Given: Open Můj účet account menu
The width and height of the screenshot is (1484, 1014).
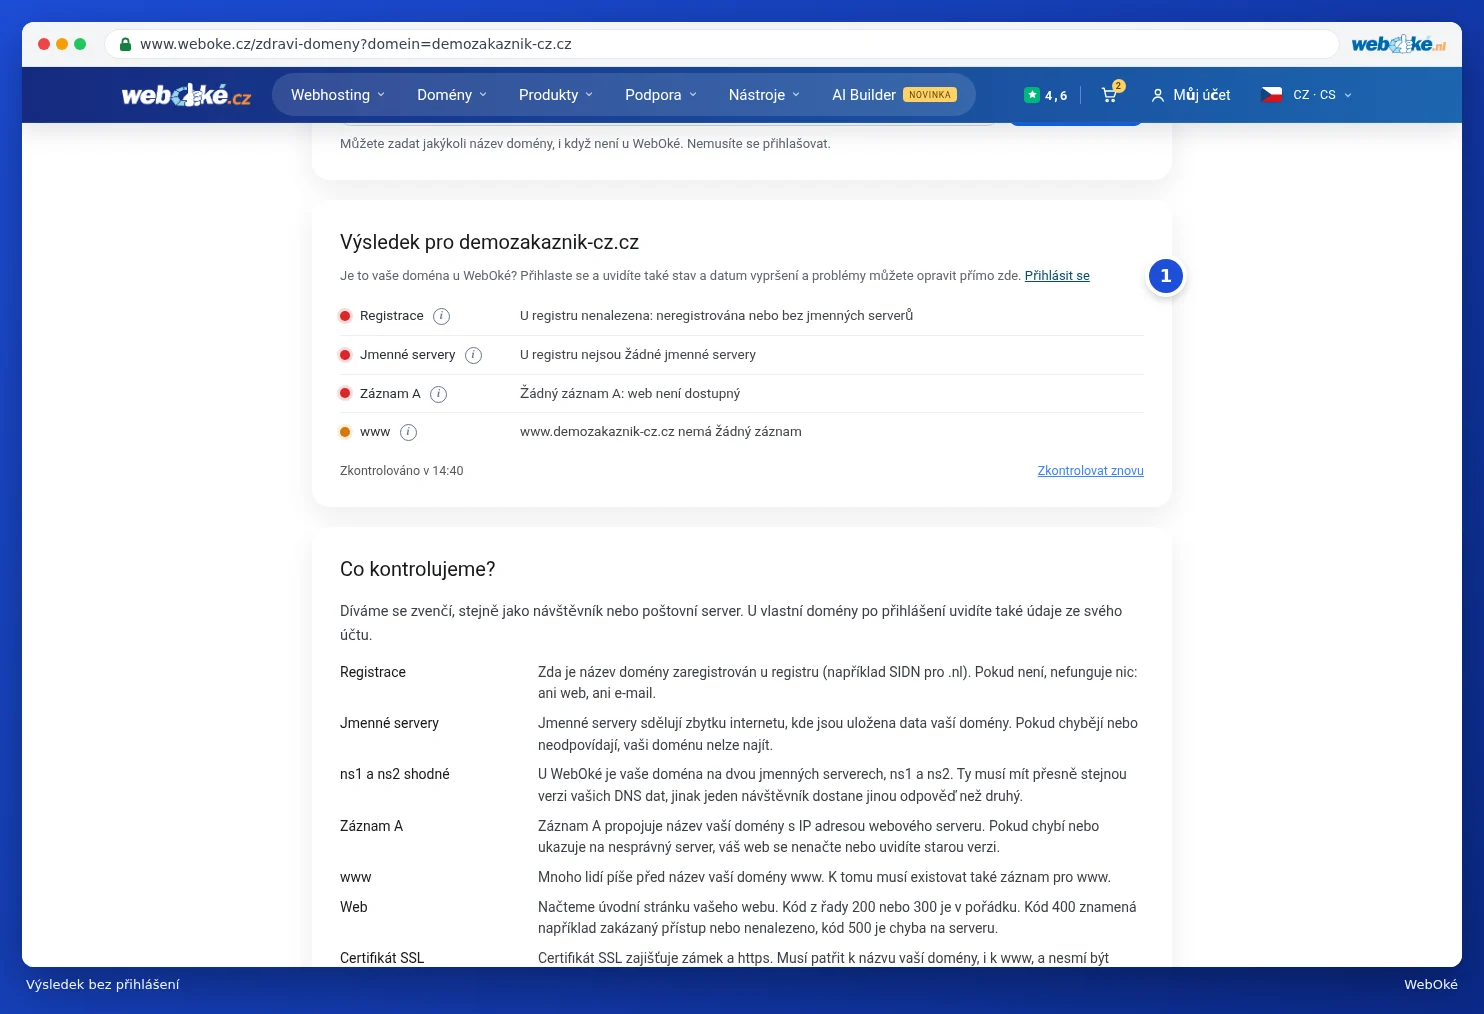Looking at the screenshot, I should coord(1191,95).
